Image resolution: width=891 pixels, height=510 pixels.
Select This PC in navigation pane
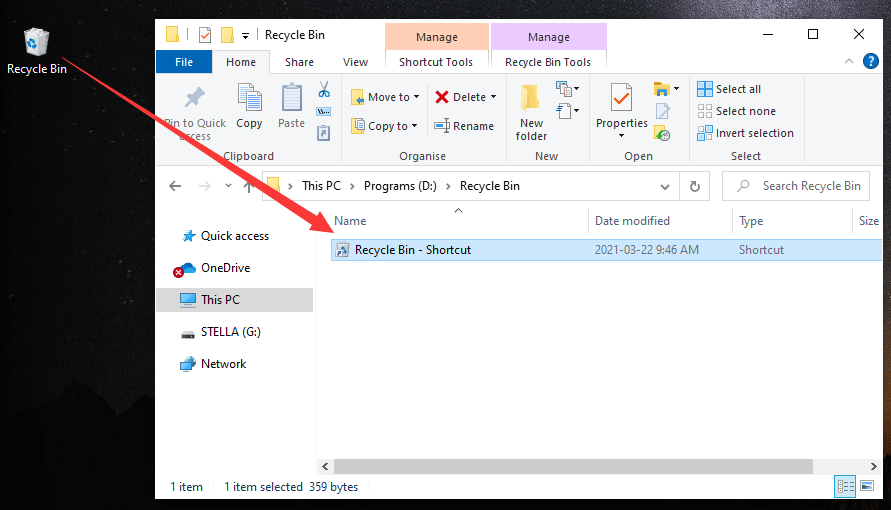235,300
